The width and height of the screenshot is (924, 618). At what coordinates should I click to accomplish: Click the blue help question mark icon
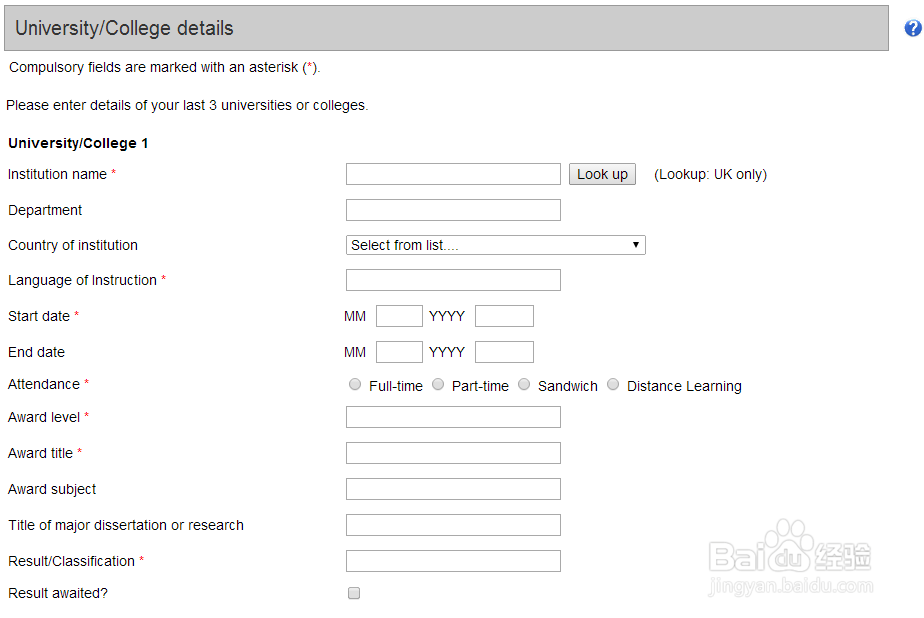click(x=913, y=28)
